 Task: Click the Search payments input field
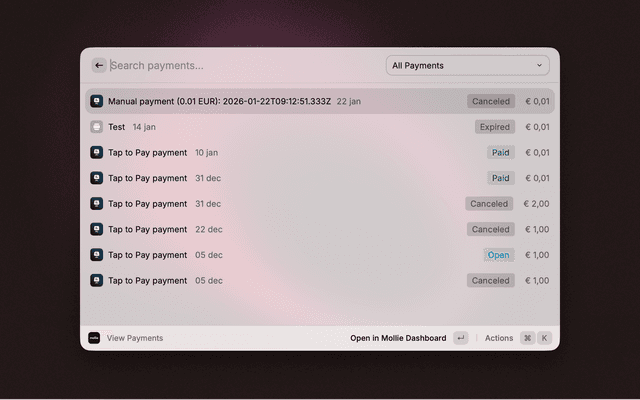(240, 65)
